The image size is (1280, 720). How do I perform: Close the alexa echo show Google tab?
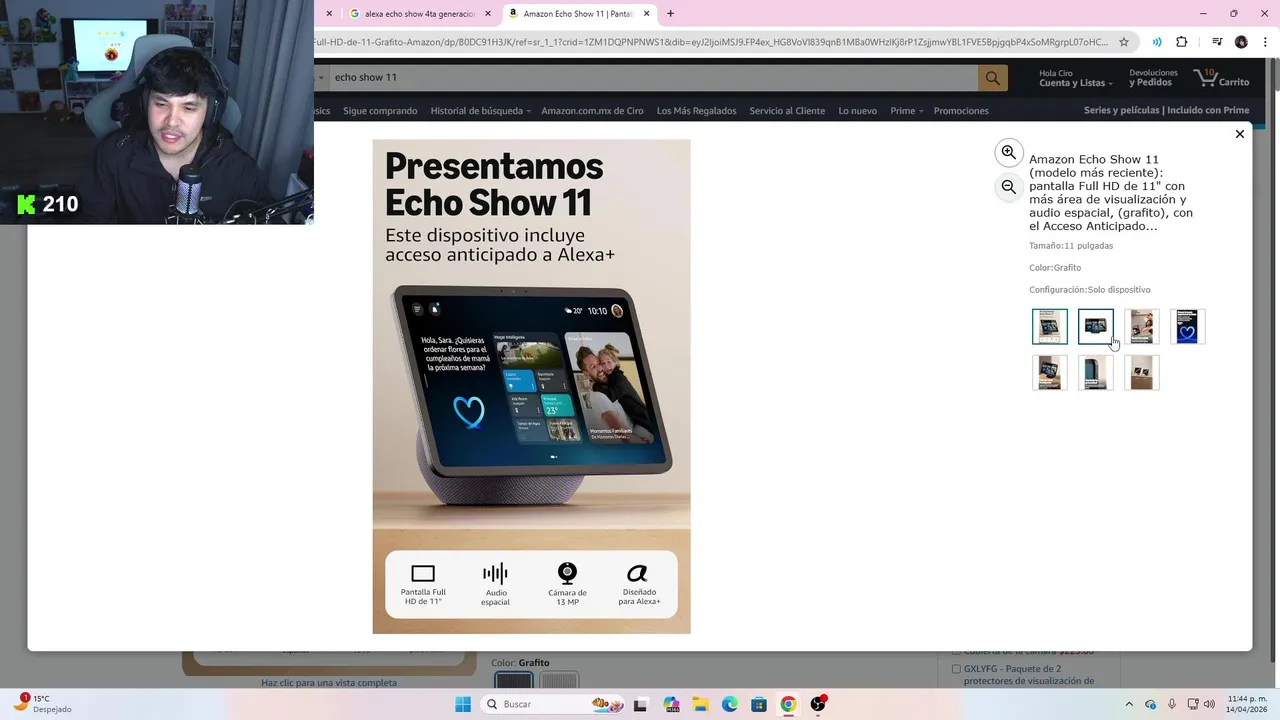click(488, 14)
